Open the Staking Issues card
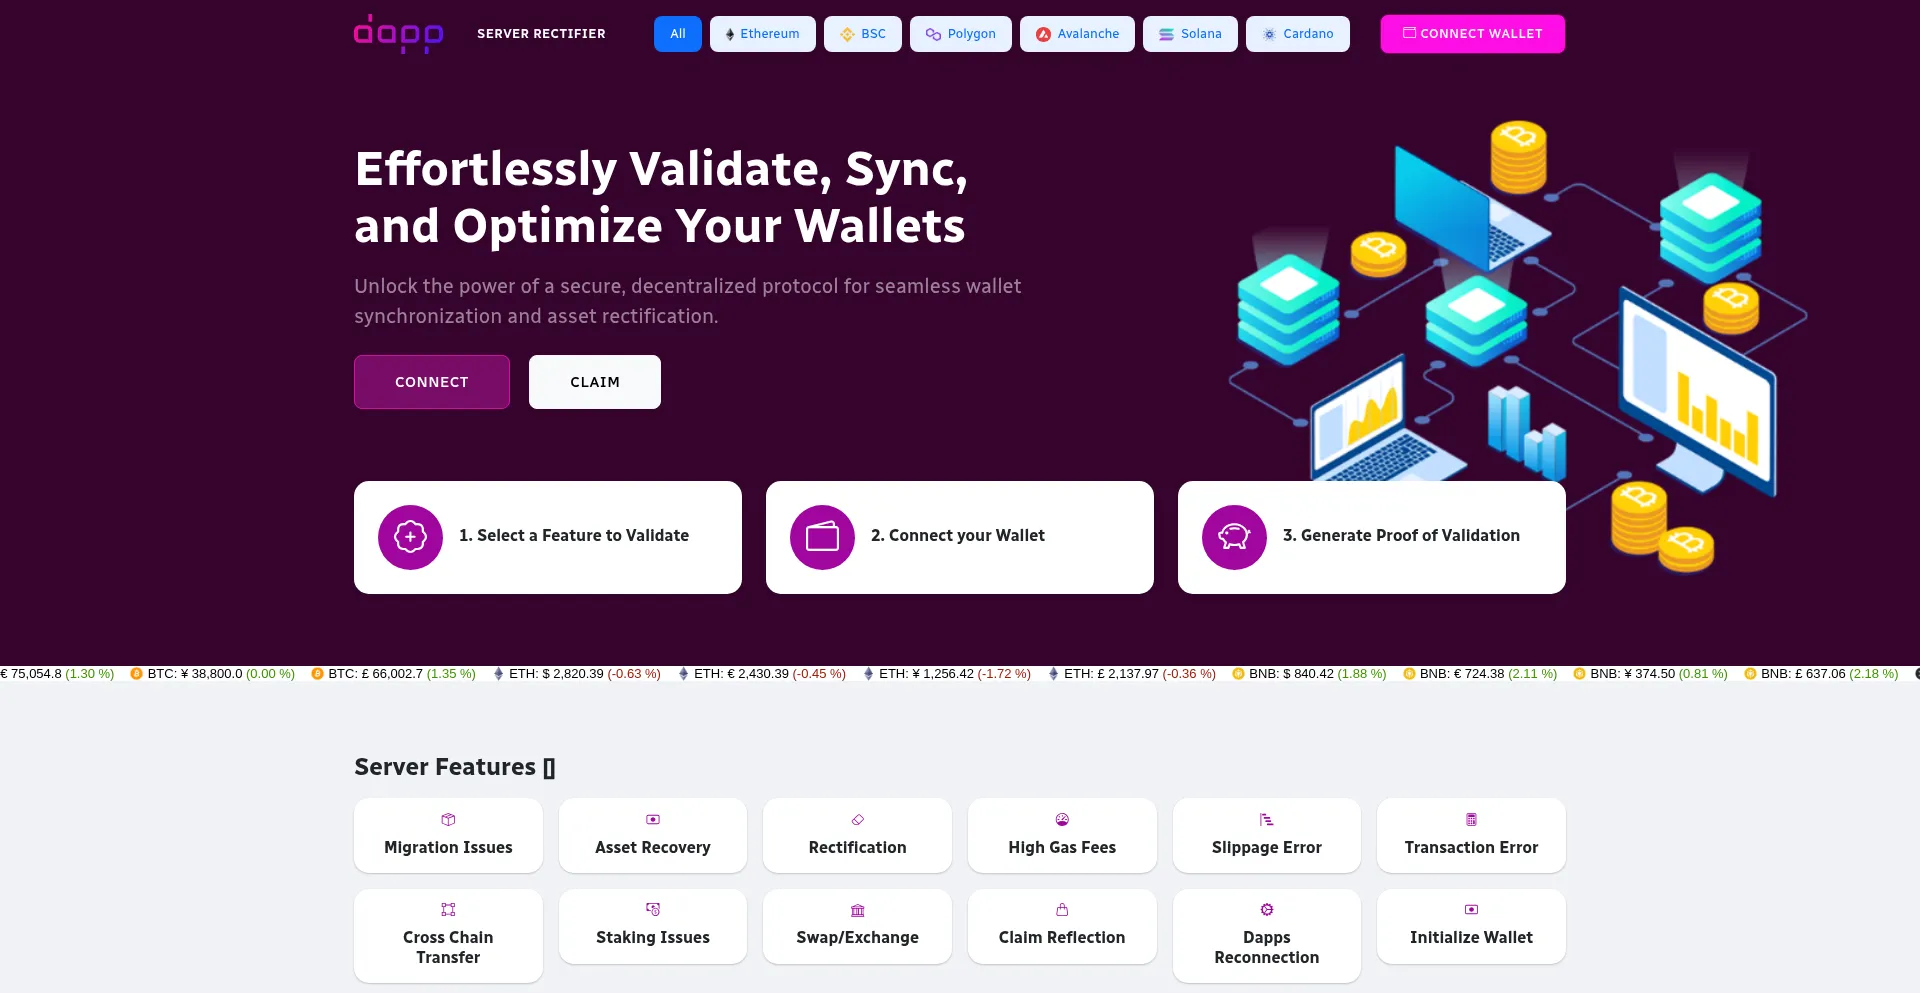Viewport: 1920px width, 993px height. (652, 927)
